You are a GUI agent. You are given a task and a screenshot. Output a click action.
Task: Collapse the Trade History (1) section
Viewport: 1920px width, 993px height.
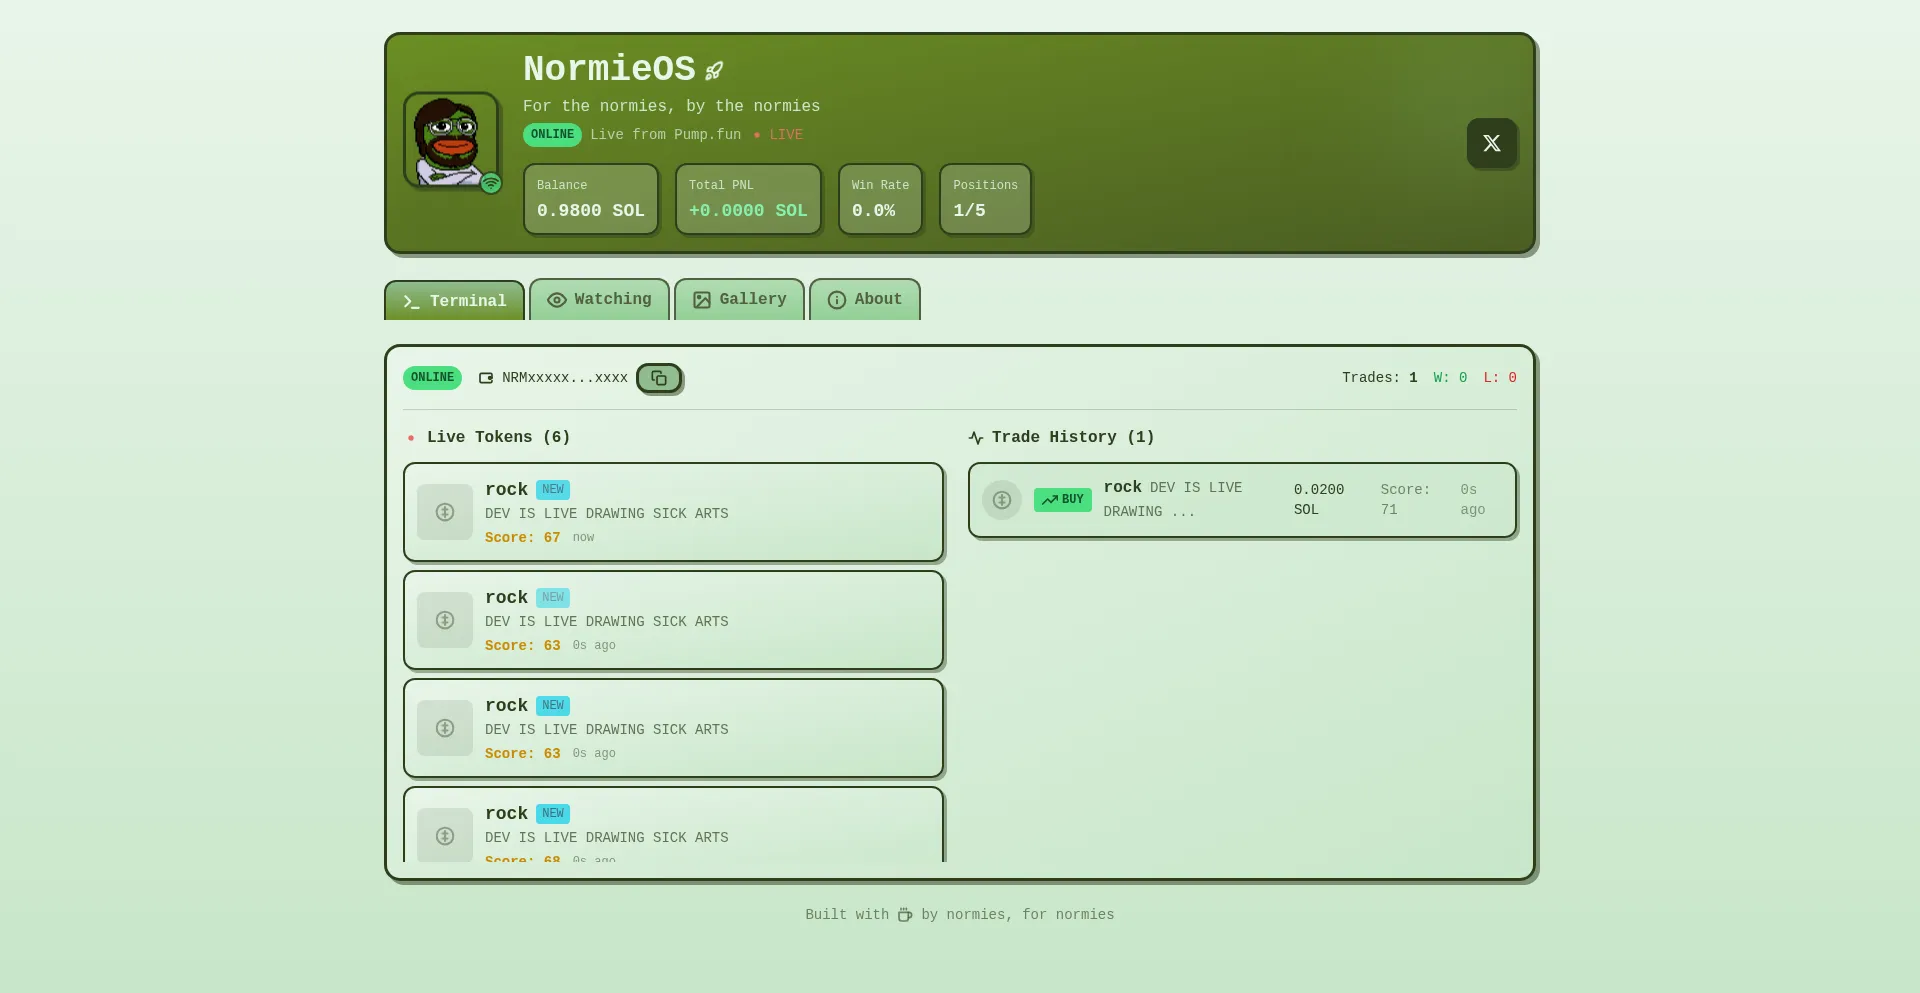click(x=1072, y=437)
